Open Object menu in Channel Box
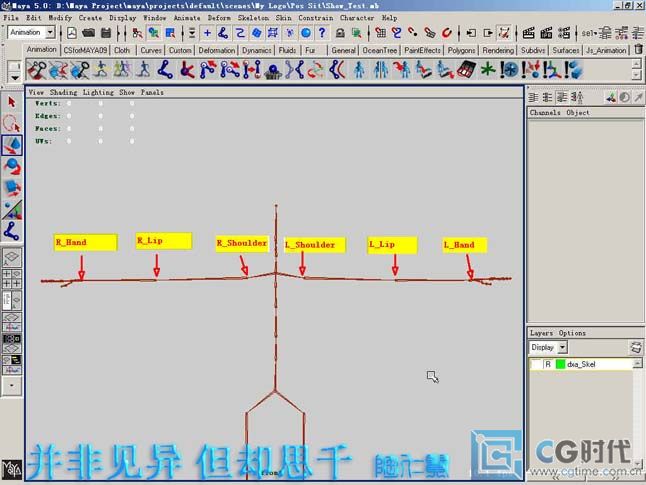The height and width of the screenshot is (485, 646). (578, 112)
